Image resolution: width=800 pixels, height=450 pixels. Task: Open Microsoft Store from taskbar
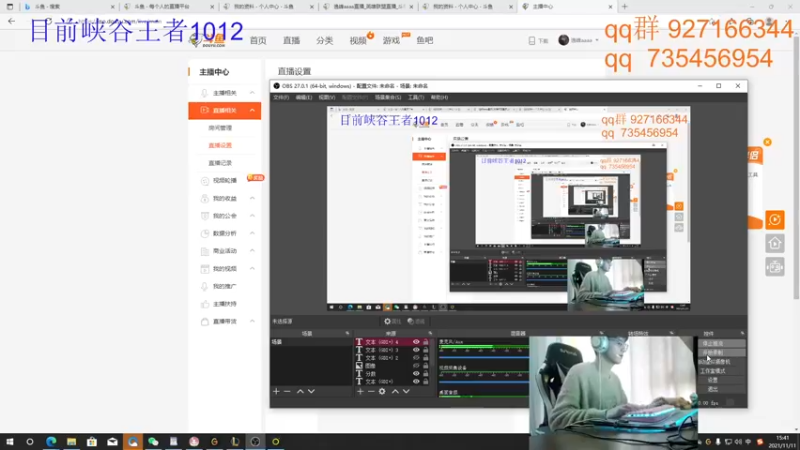coord(92,441)
